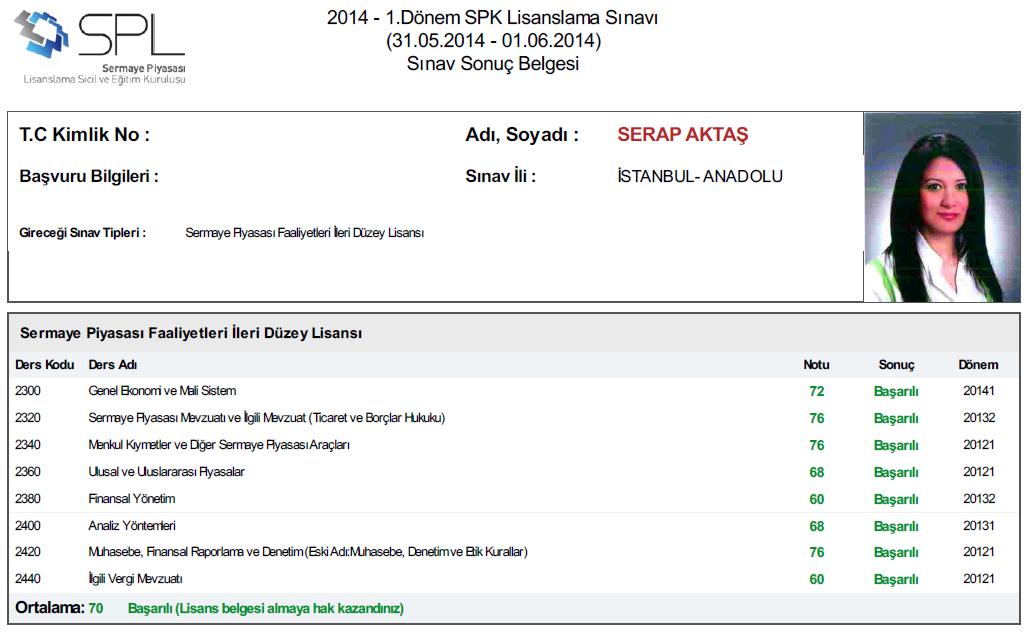This screenshot has width=1033, height=636.
Task: Click 'Başarılı' result in the Finansal Yönetim row
Action: point(896,500)
